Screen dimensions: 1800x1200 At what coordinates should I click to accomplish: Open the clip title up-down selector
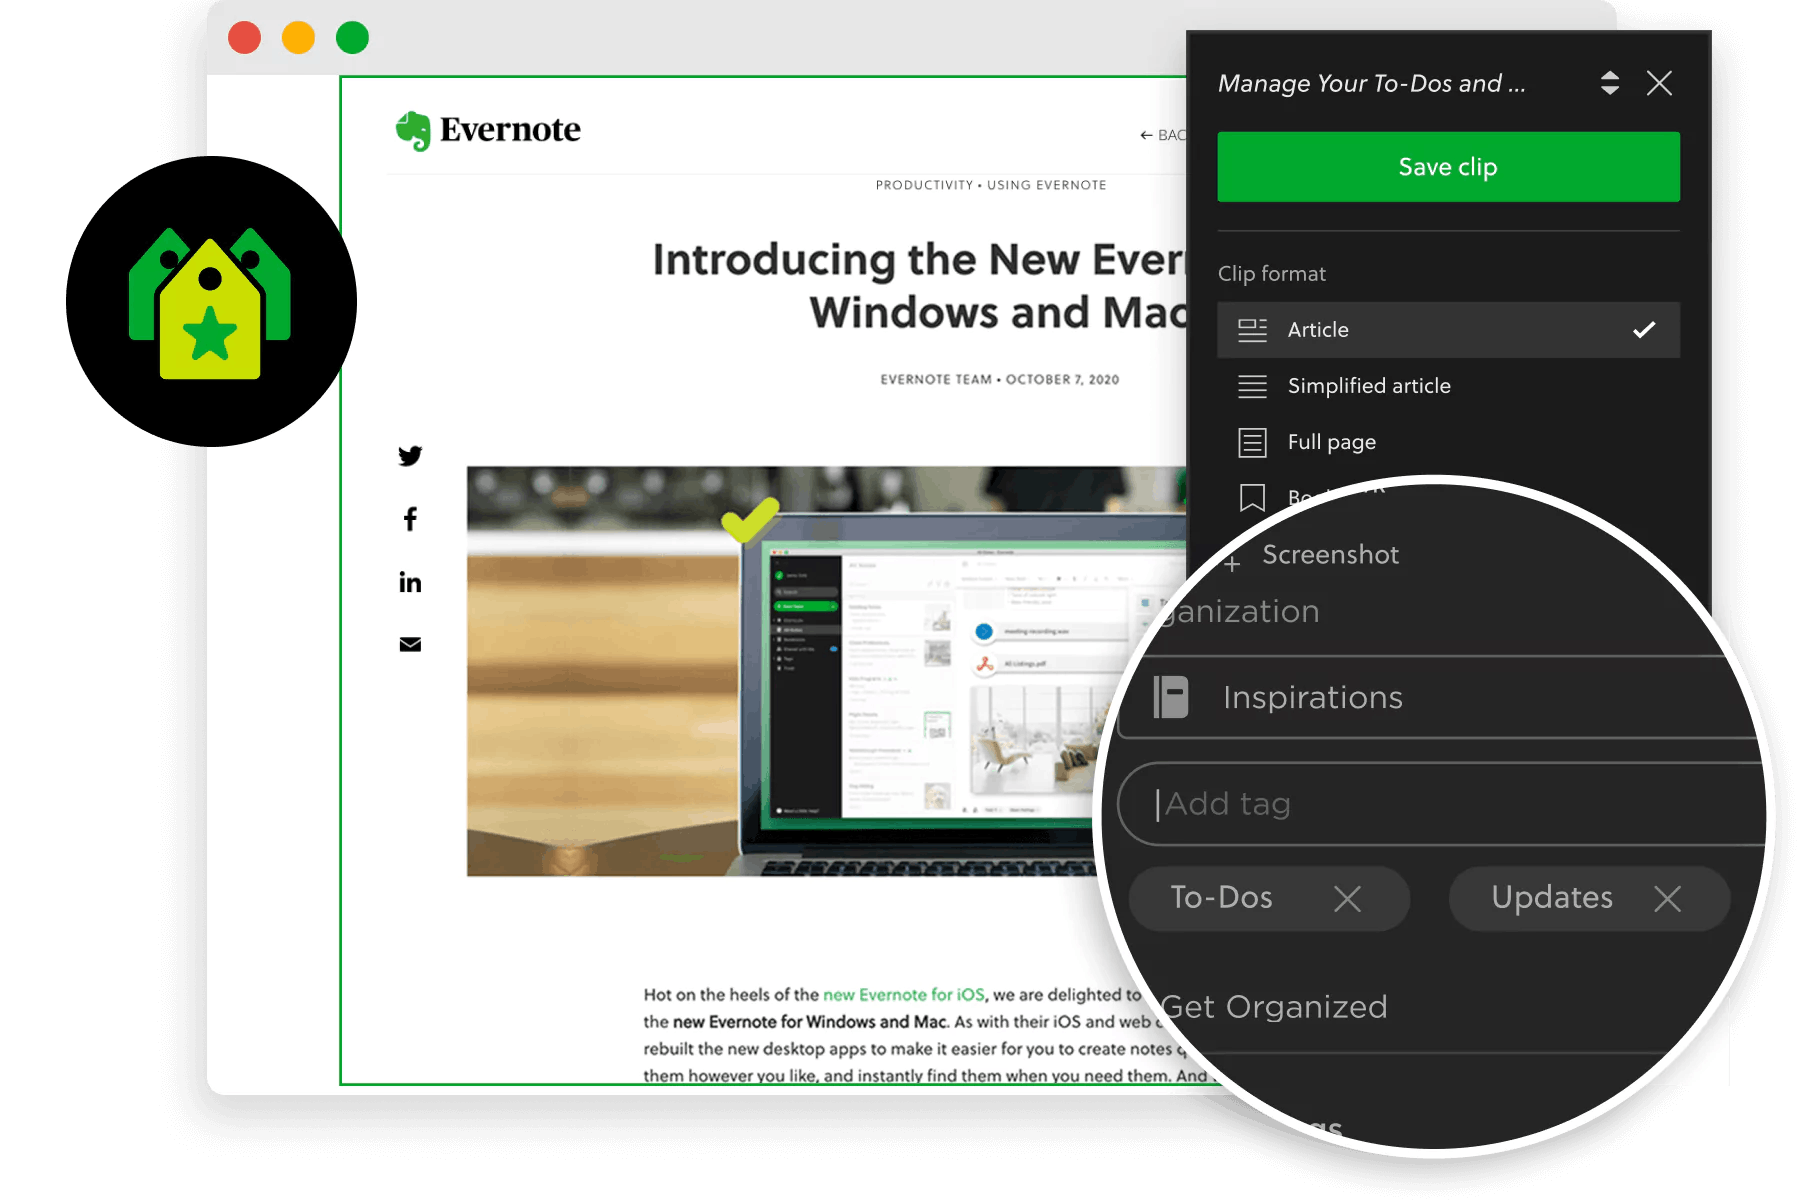point(1609,83)
